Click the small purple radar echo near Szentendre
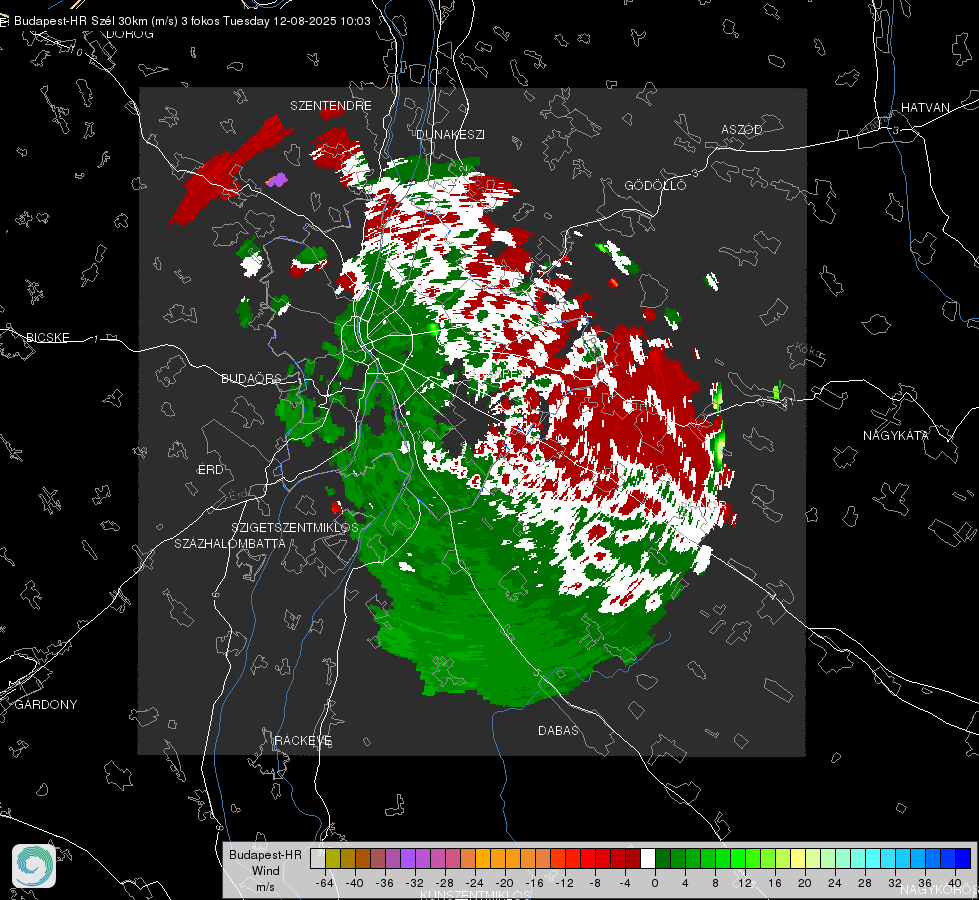 tap(277, 180)
